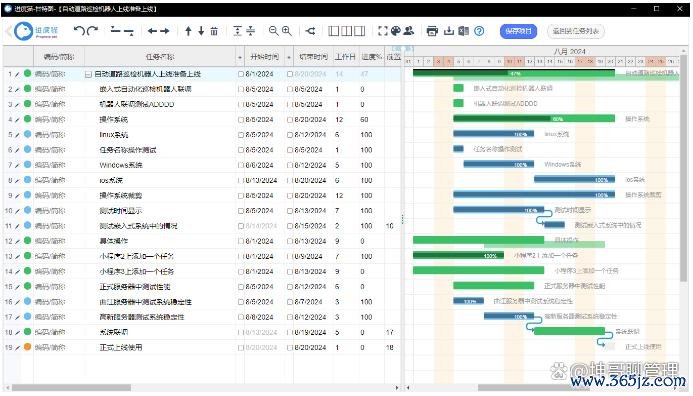
Task: Click the undo arrow icon
Action: point(79,31)
